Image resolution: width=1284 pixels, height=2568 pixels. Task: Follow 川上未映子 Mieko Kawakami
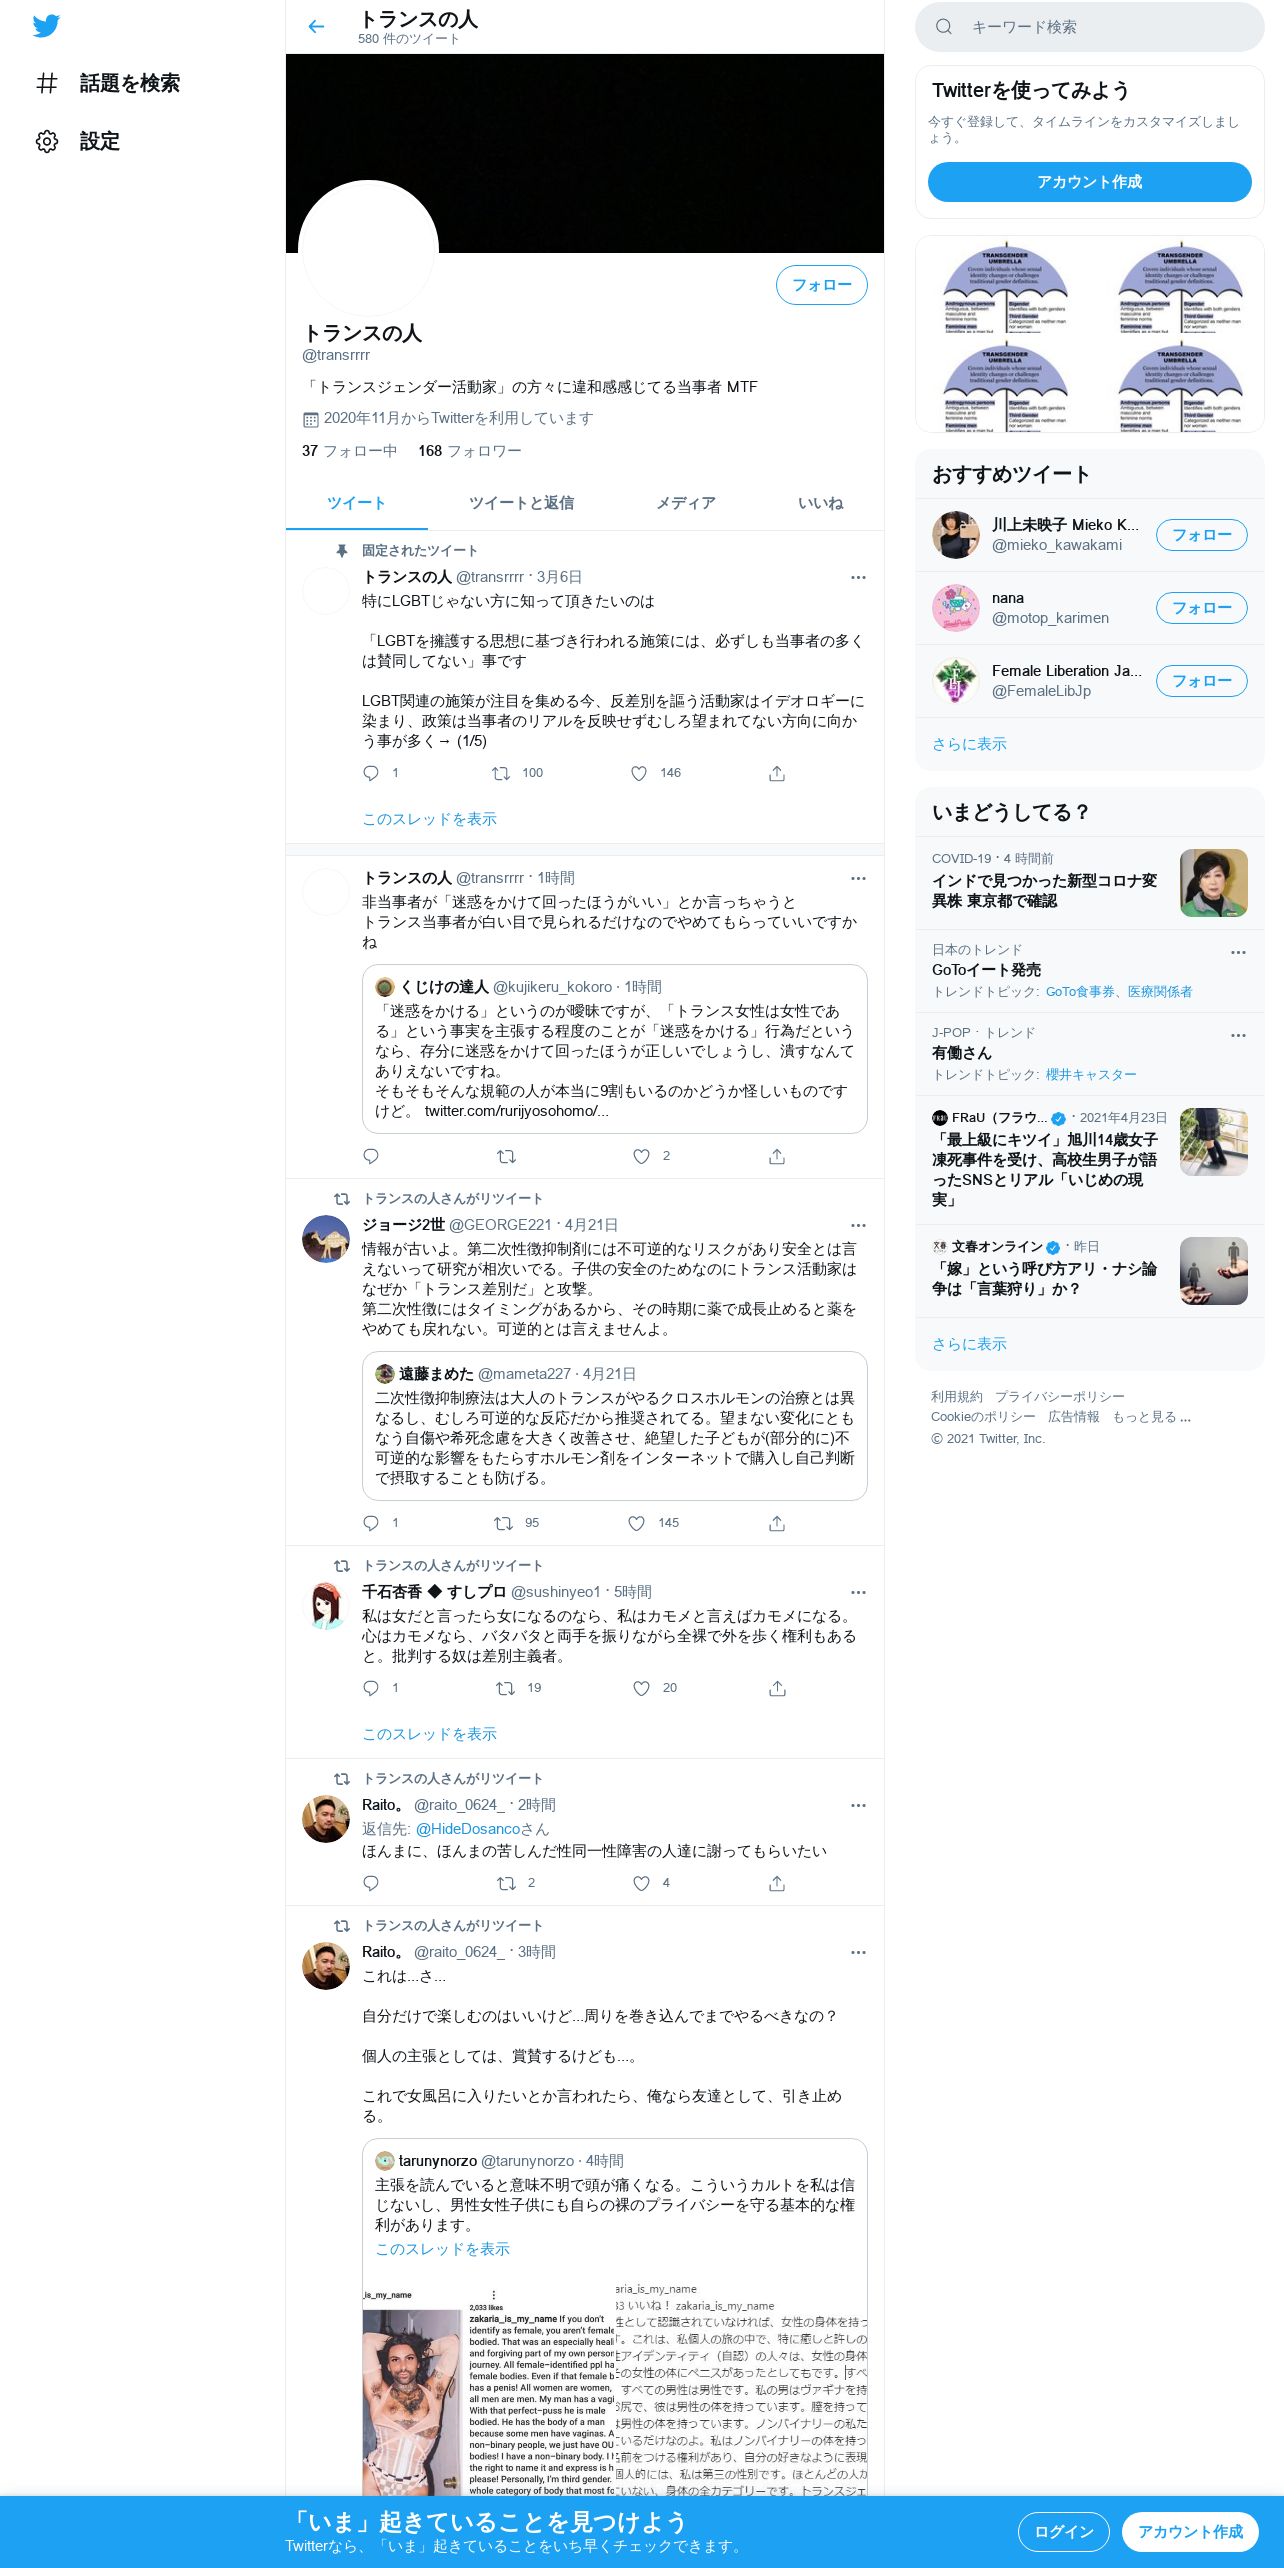[x=1202, y=535]
